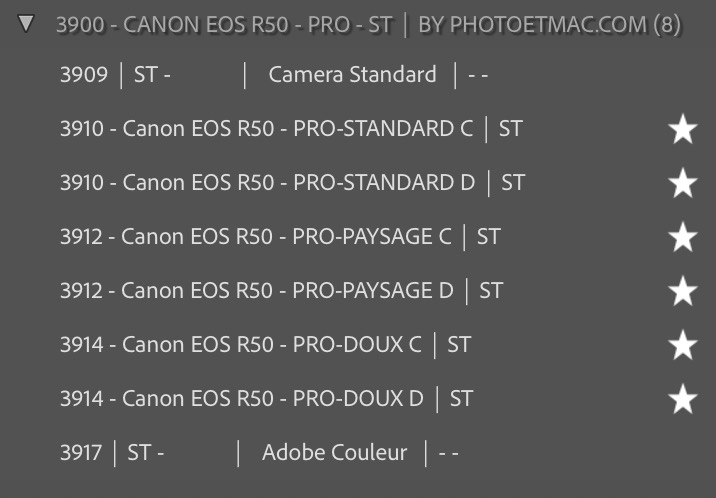Viewport: 716px width, 498px height.
Task: Select the 3917 ST profile number prefix
Action: 81,453
